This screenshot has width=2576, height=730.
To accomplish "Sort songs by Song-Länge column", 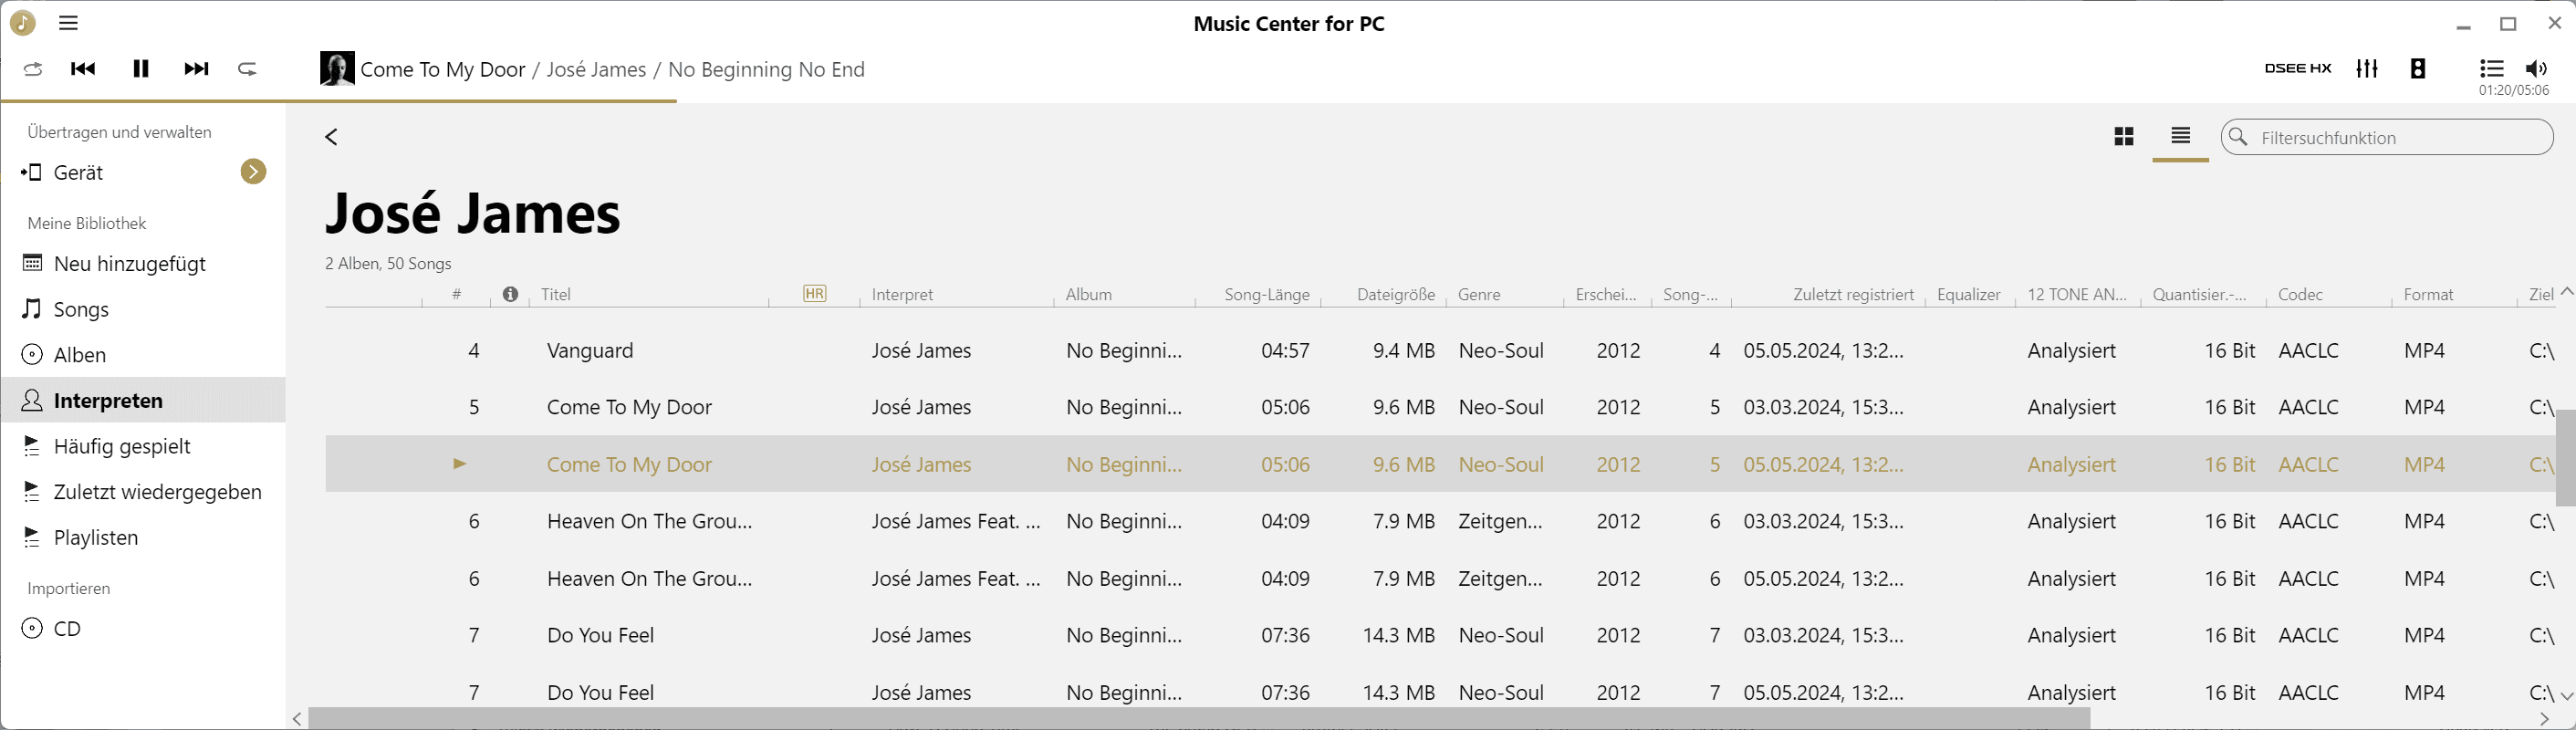I will [x=1266, y=295].
